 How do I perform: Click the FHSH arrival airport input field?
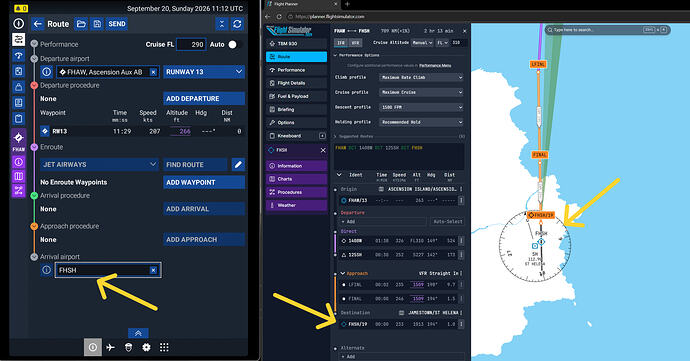[x=108, y=270]
